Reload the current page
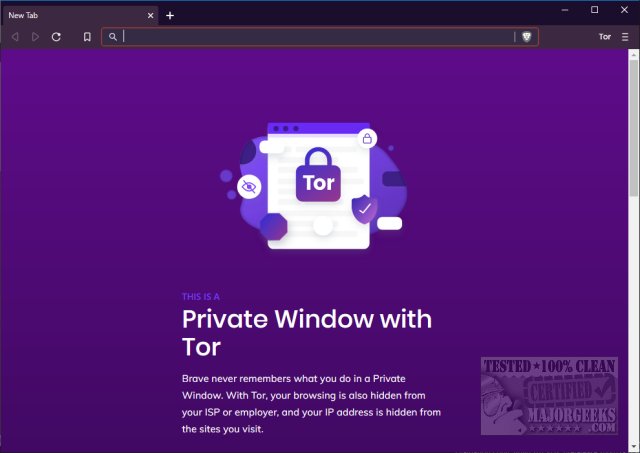The height and width of the screenshot is (453, 640). click(x=56, y=37)
